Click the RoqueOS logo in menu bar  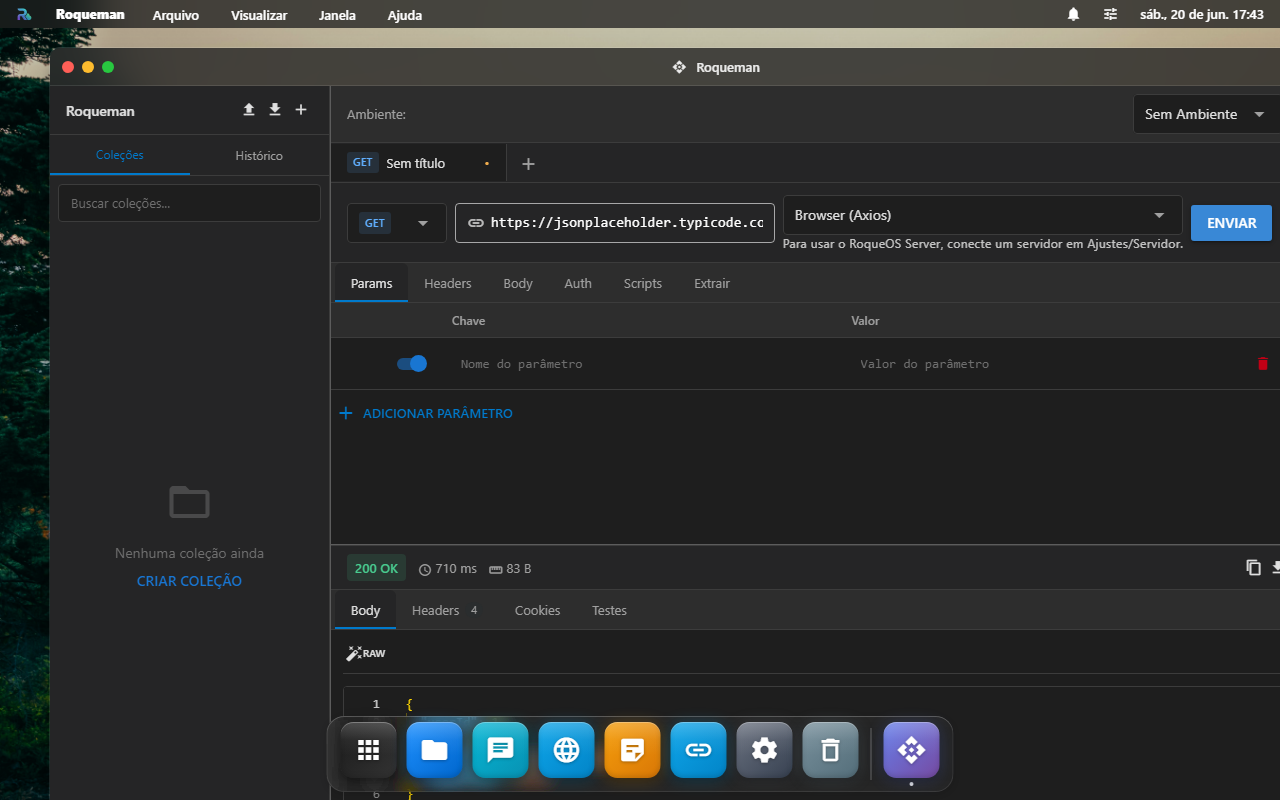24,15
